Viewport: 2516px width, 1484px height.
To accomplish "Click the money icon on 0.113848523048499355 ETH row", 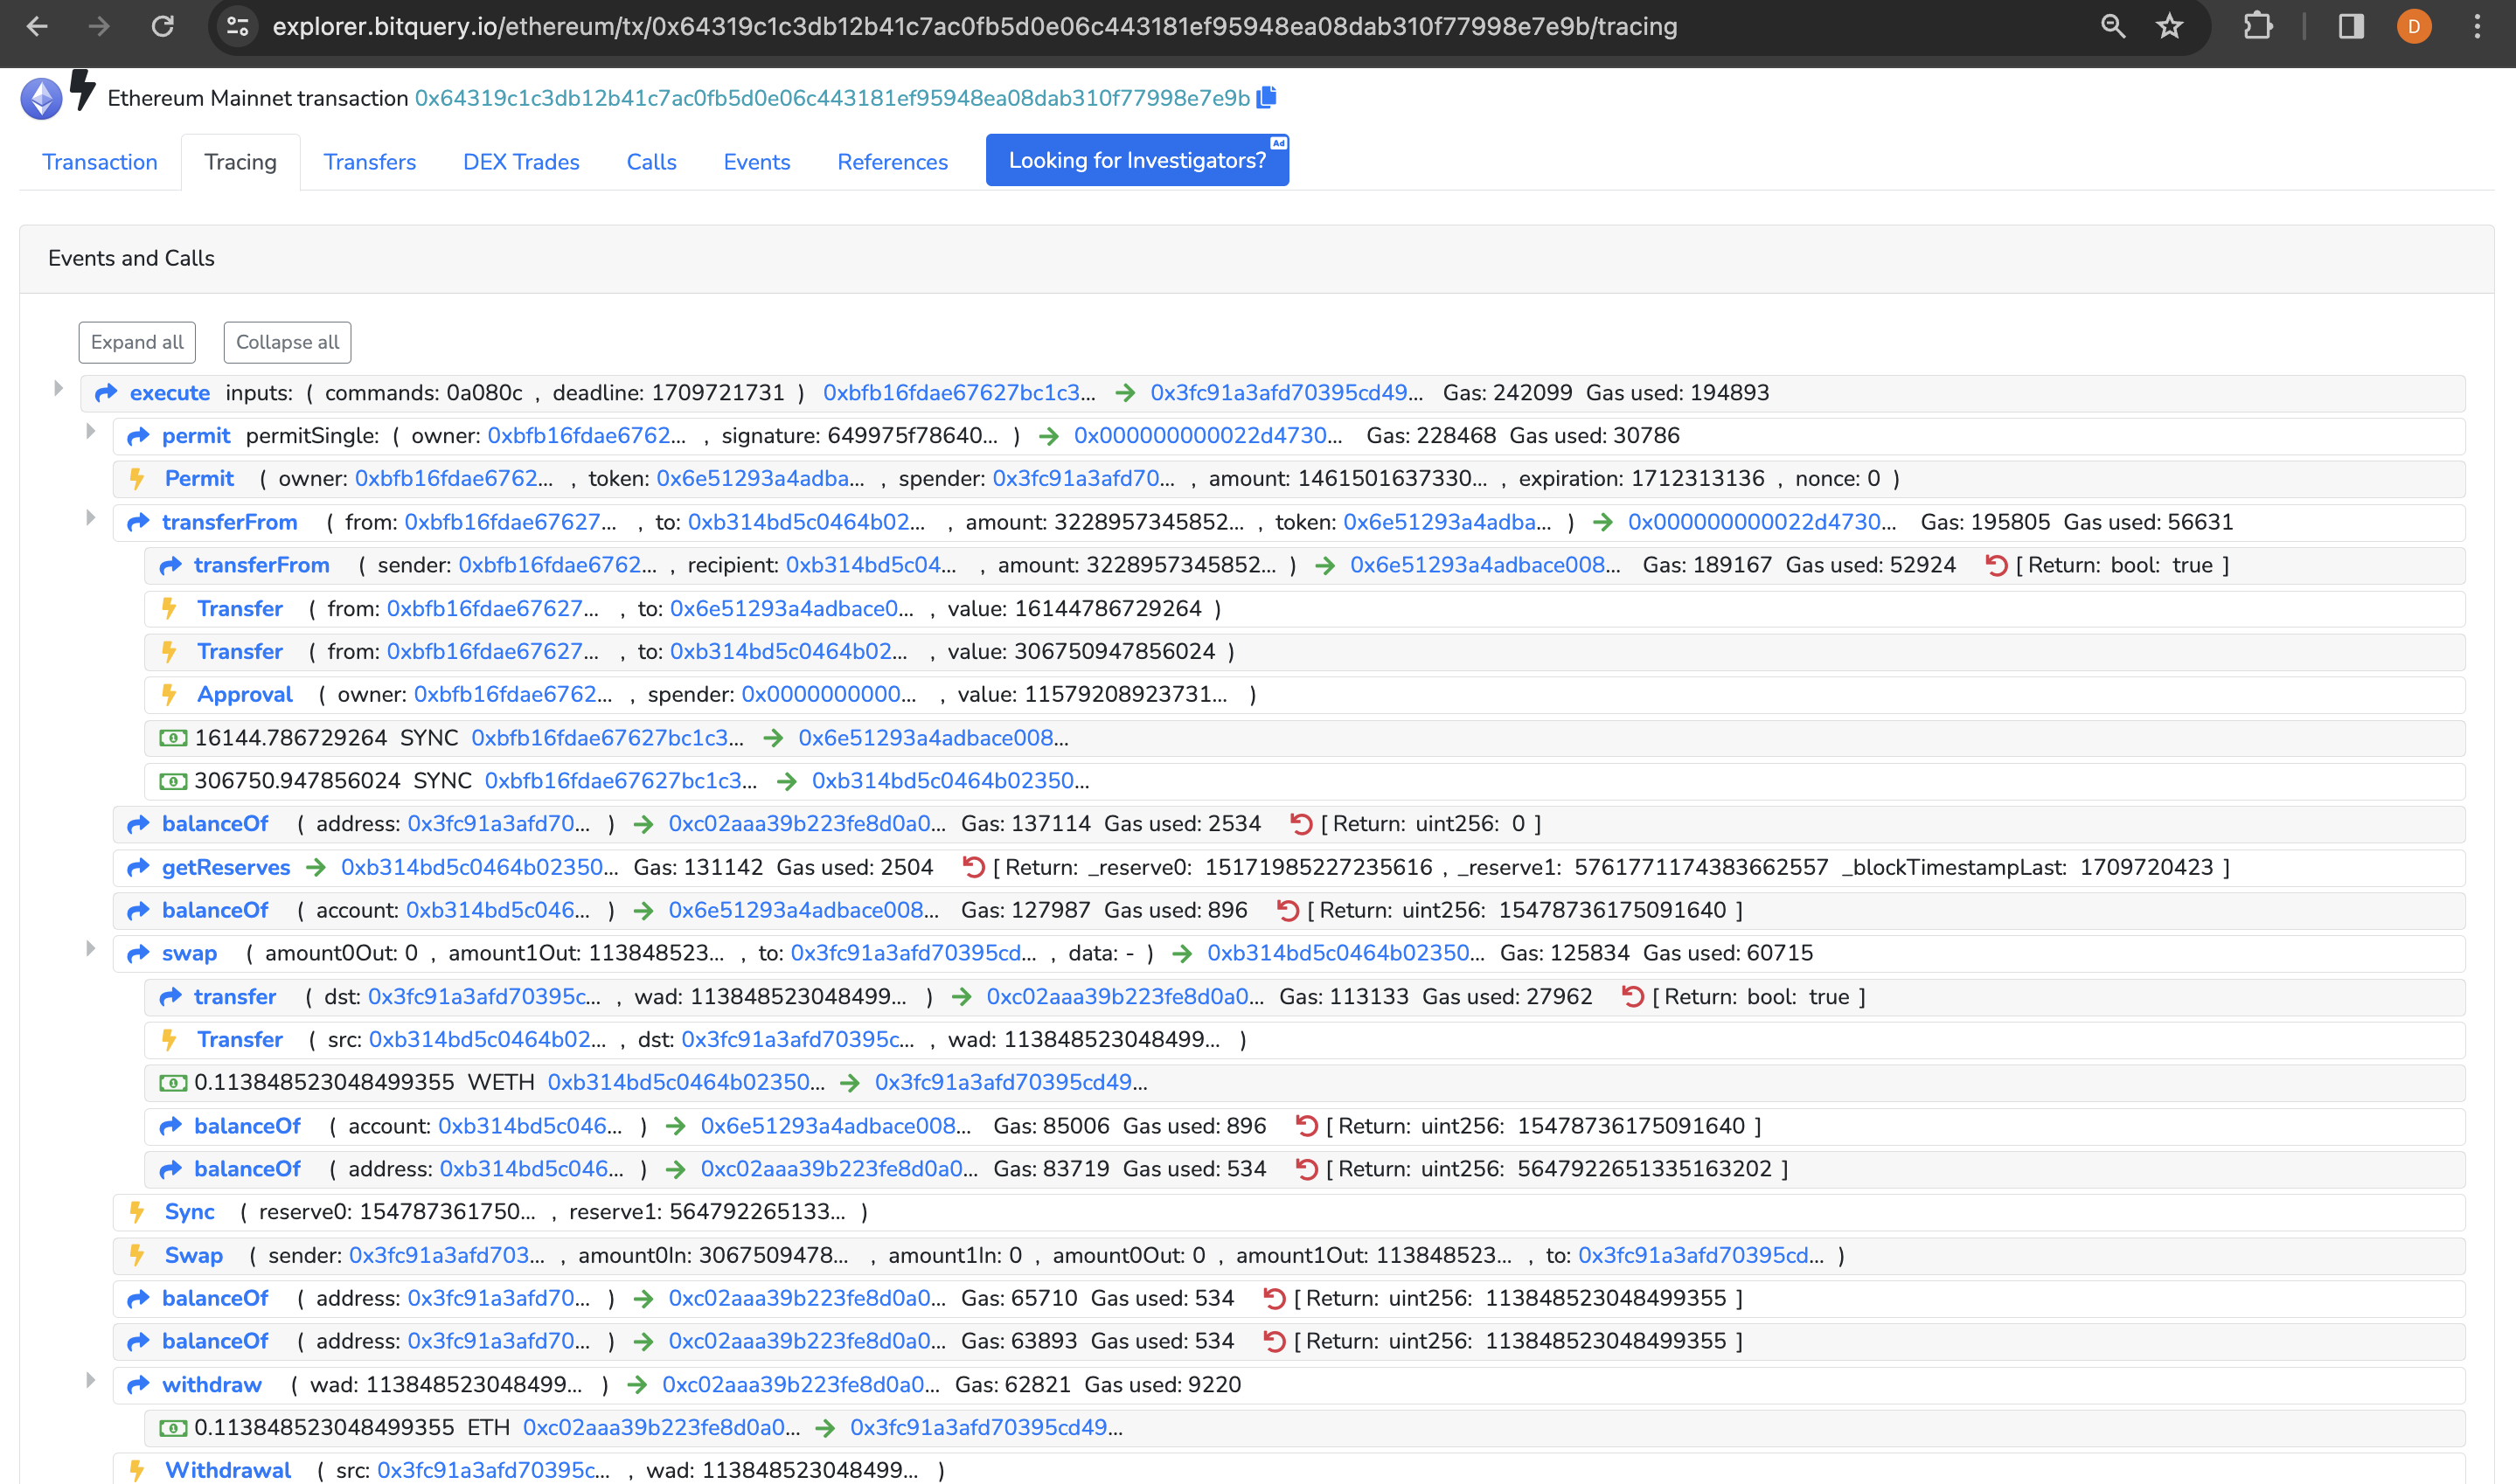I will coord(173,1428).
